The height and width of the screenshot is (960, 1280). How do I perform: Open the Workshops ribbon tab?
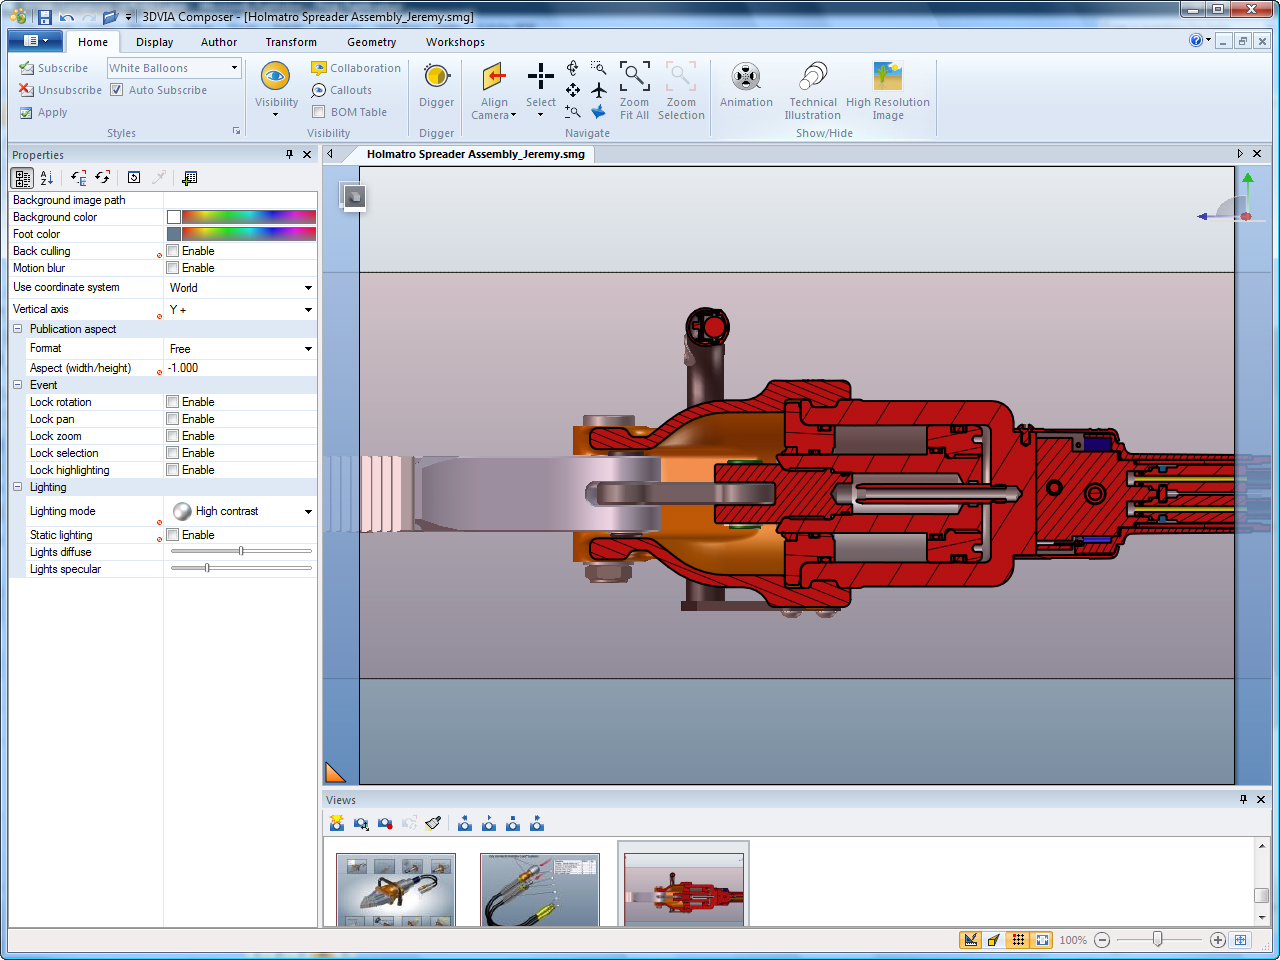point(455,42)
